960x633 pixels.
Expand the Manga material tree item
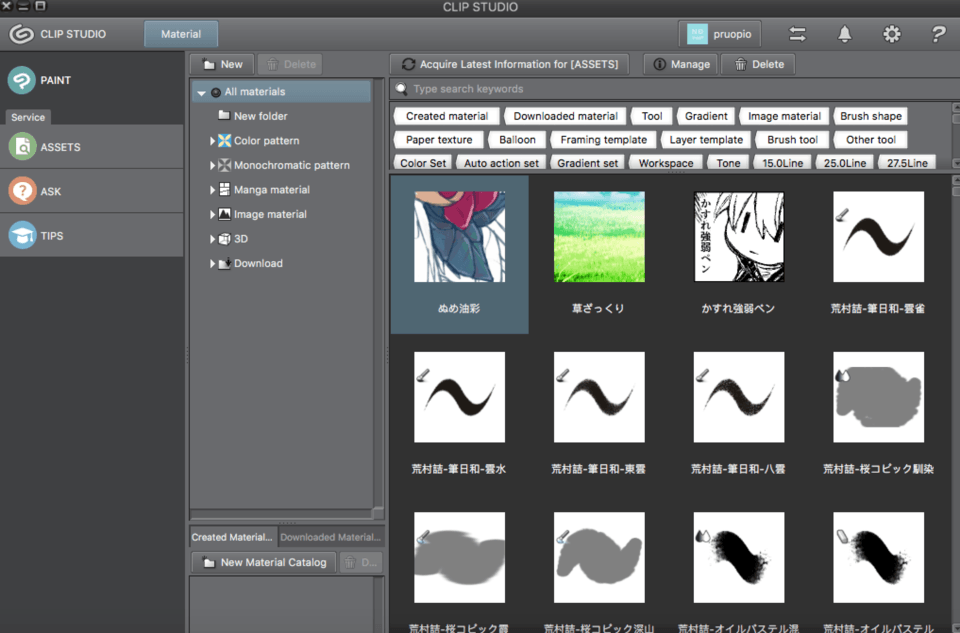click(212, 189)
